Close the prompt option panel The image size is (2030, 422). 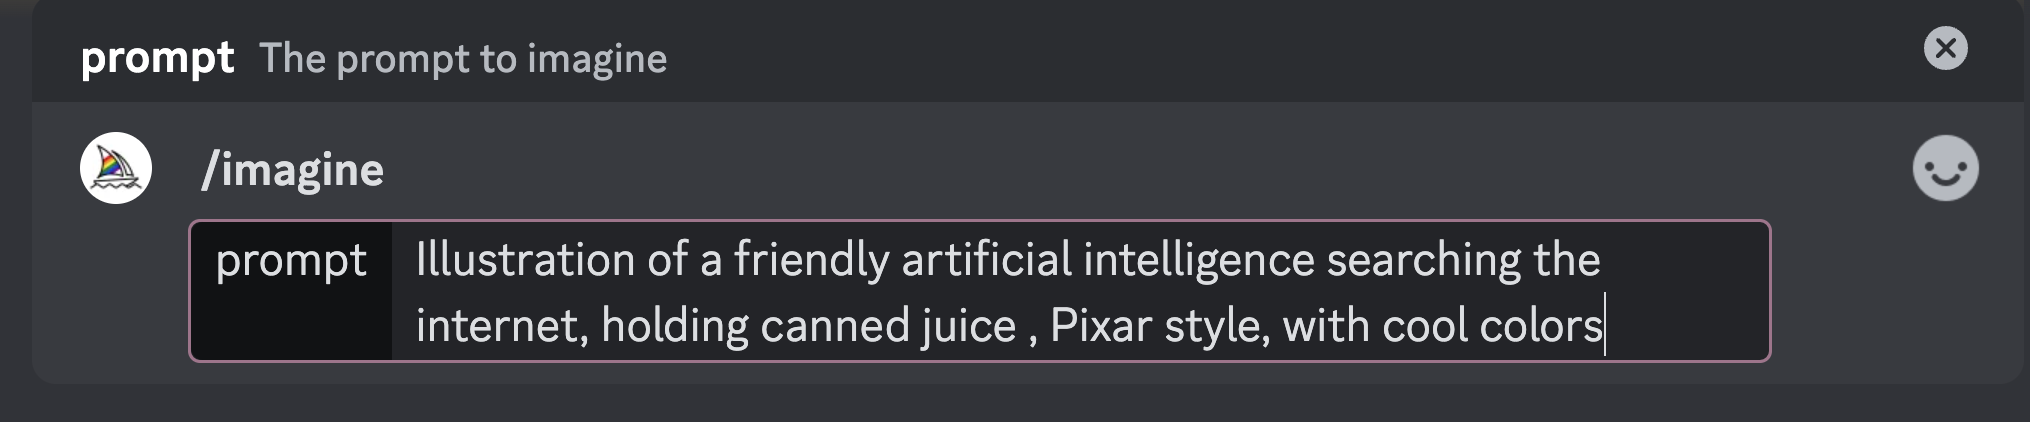click(x=1945, y=48)
